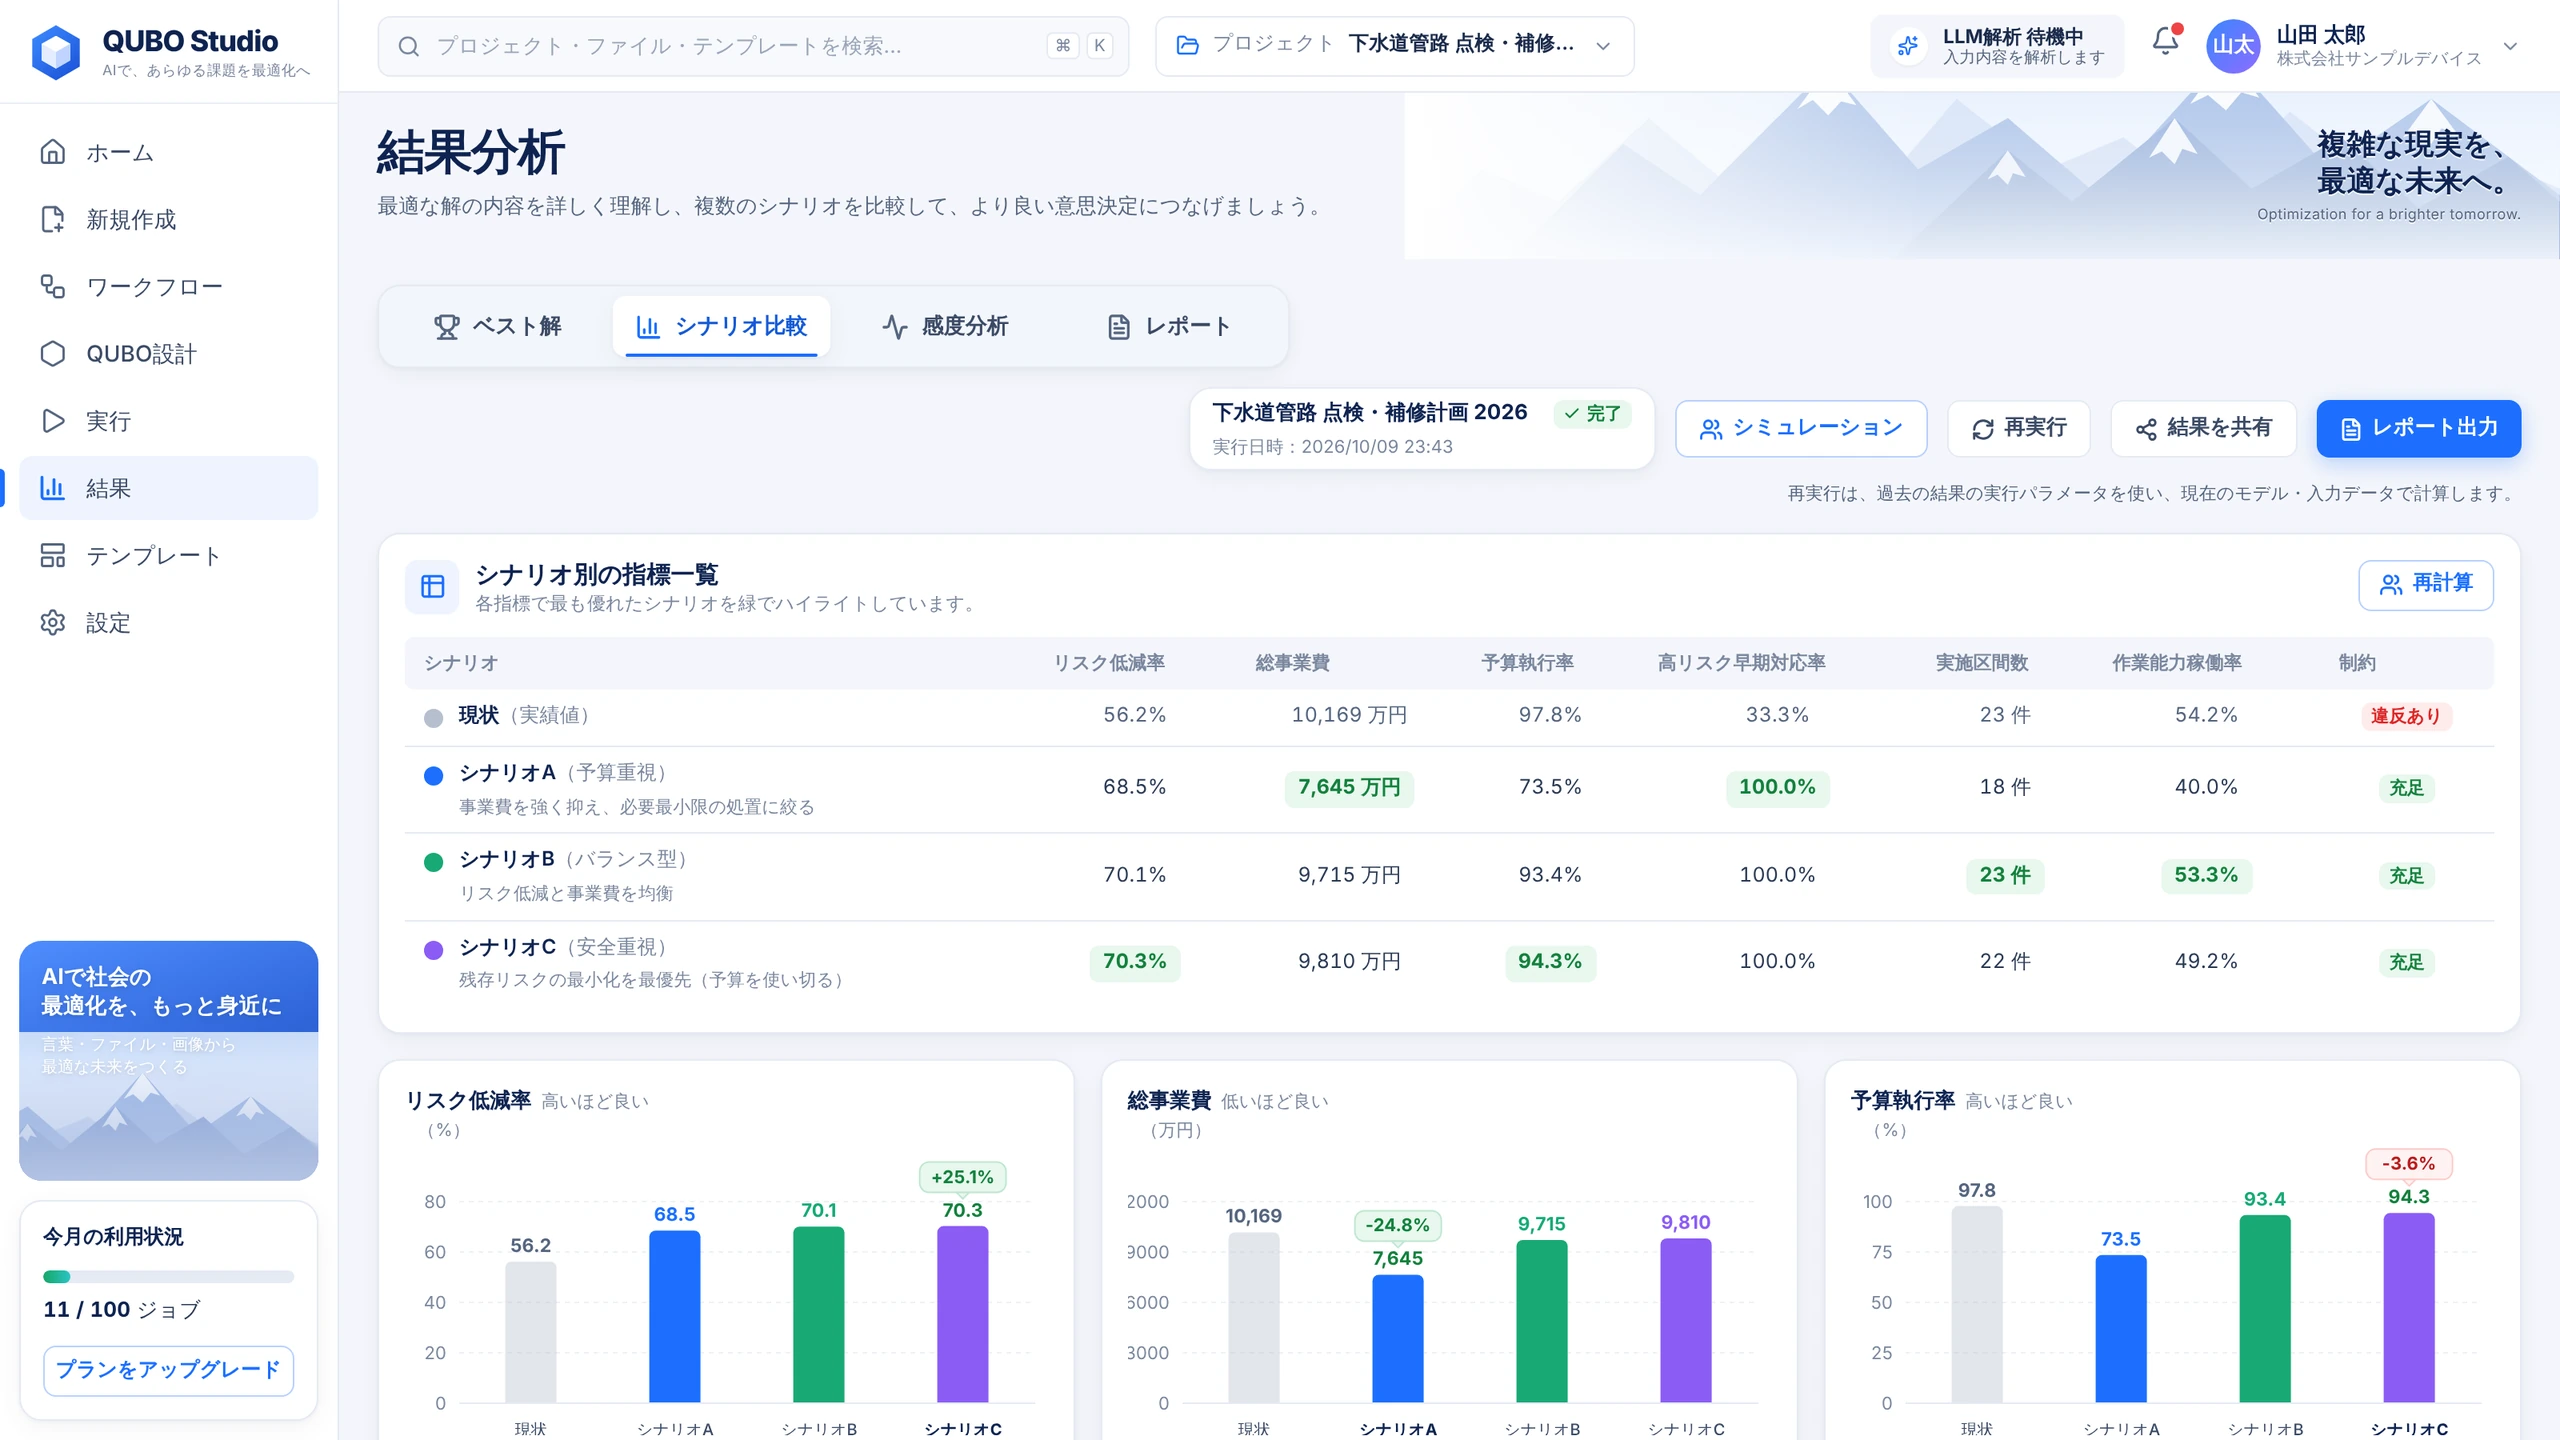Click the 再実行 button
Viewport: 2560px width, 1440px height.
(x=2019, y=428)
